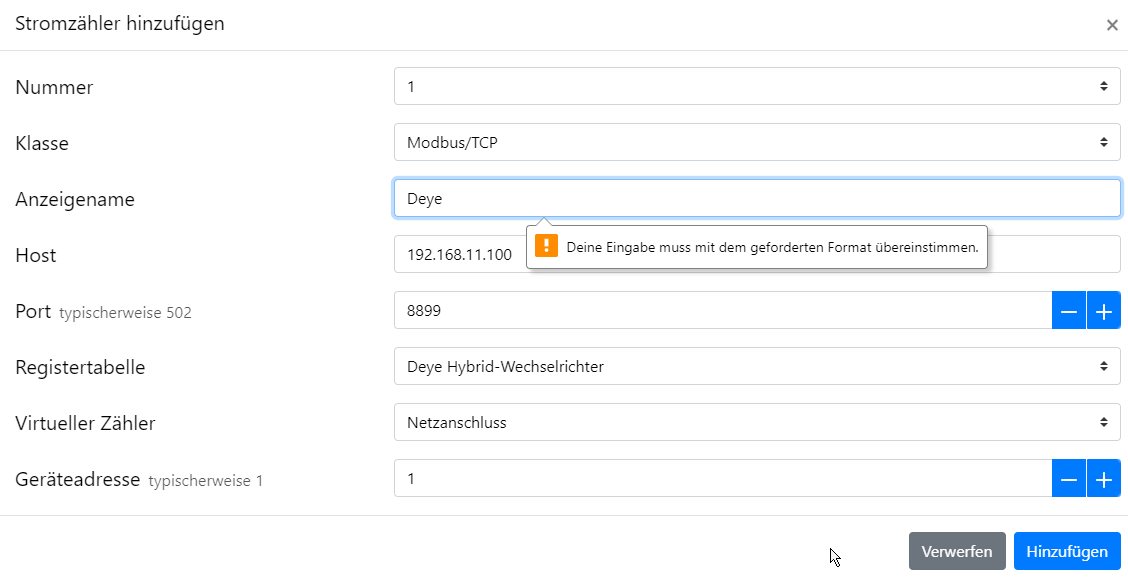Focus the Anzeigename field containing Deye
The width and height of the screenshot is (1128, 580).
tap(757, 199)
